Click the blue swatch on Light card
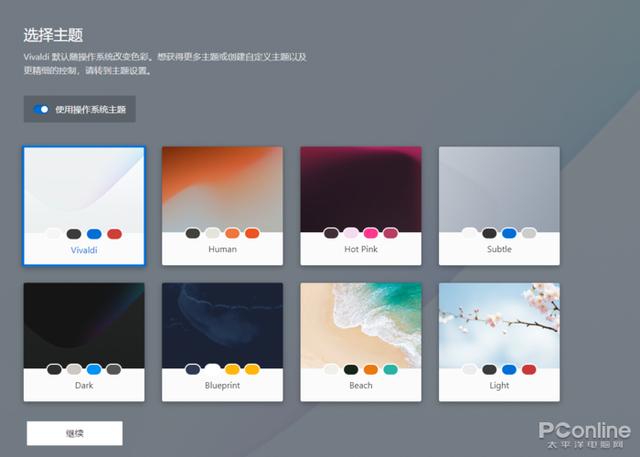 click(509, 369)
